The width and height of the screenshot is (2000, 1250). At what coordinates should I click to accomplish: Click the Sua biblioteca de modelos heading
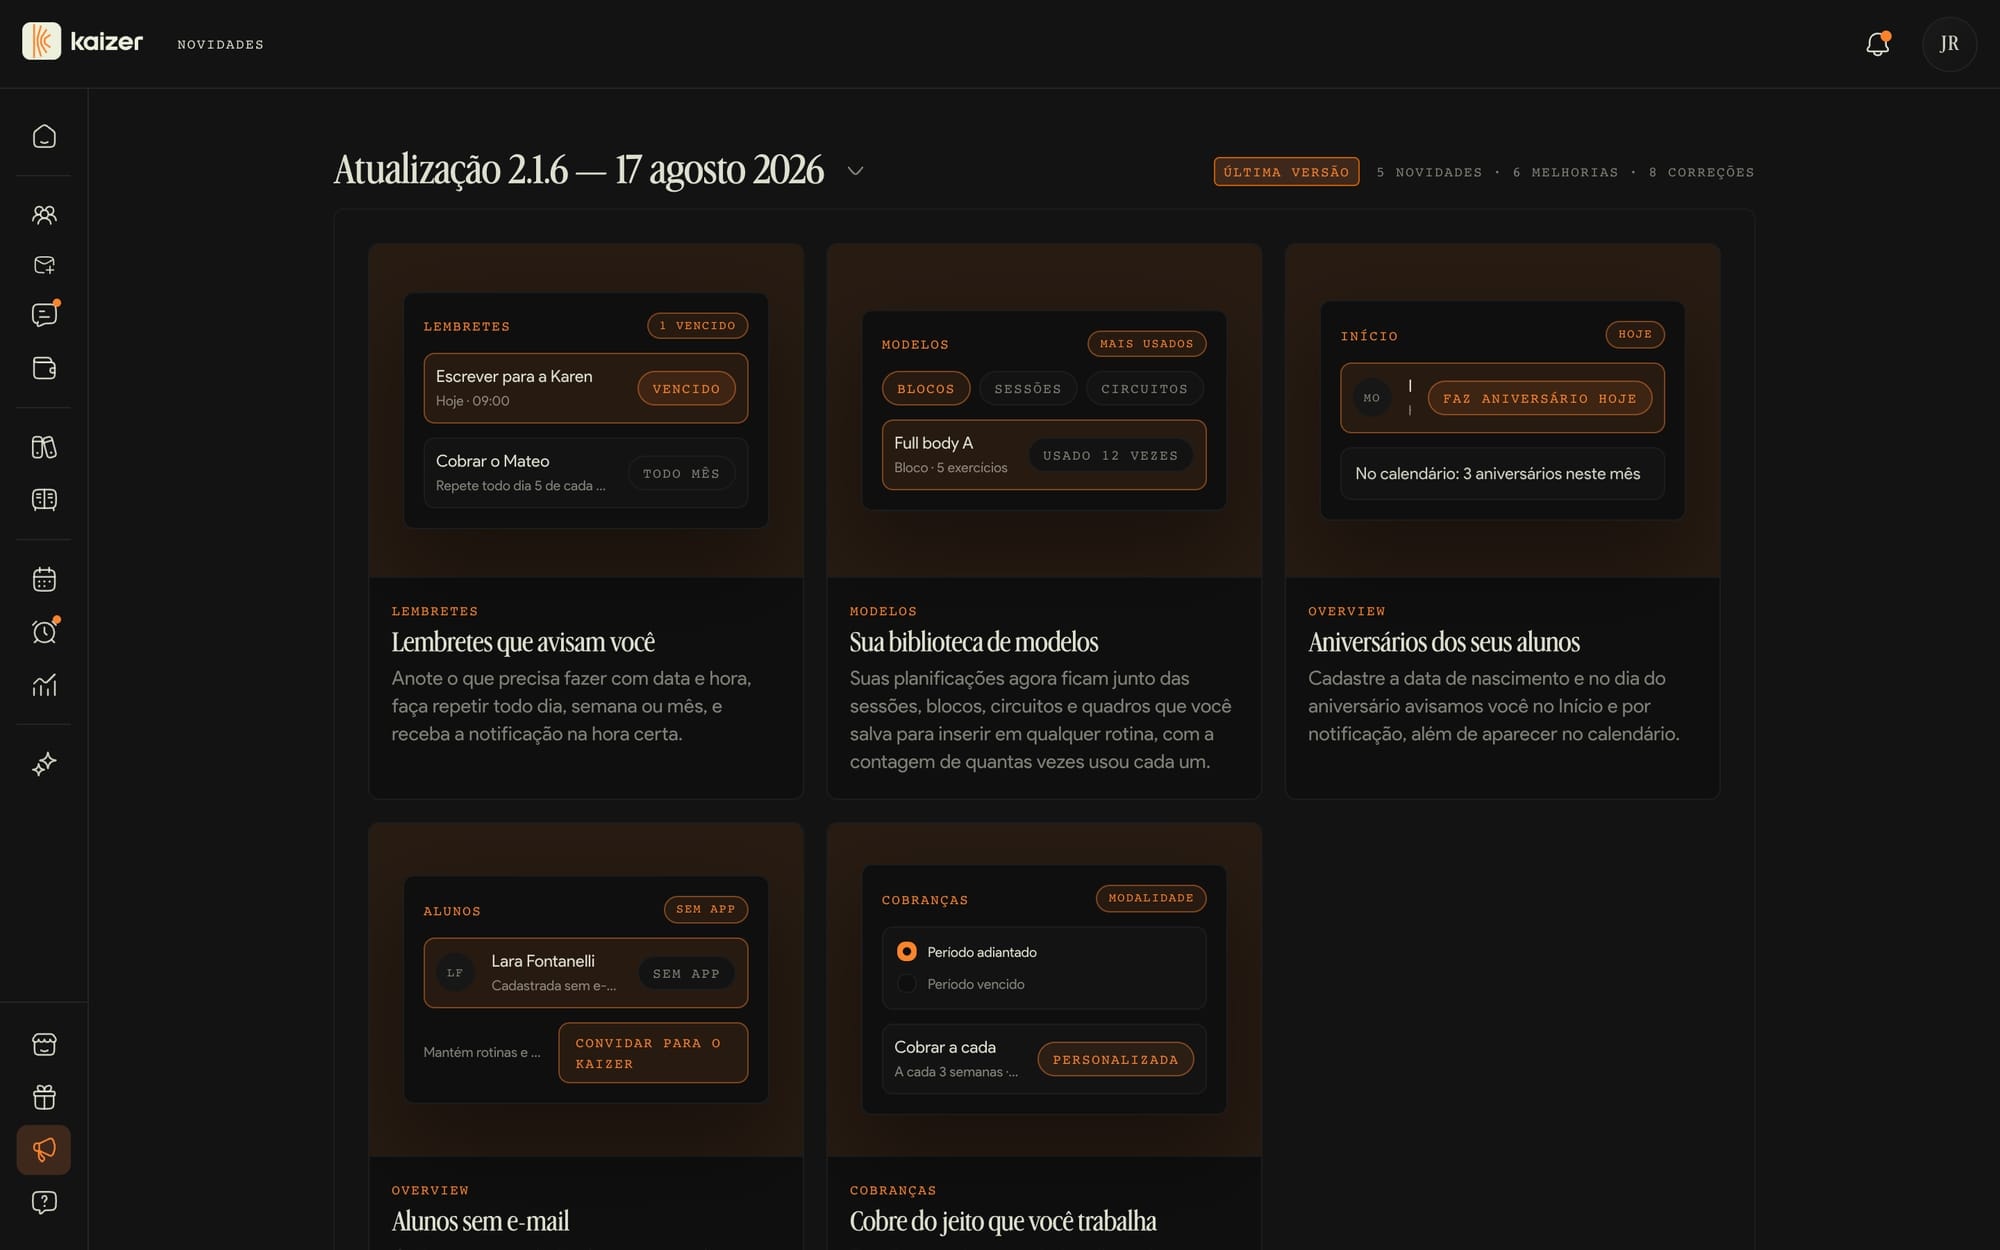tap(974, 642)
